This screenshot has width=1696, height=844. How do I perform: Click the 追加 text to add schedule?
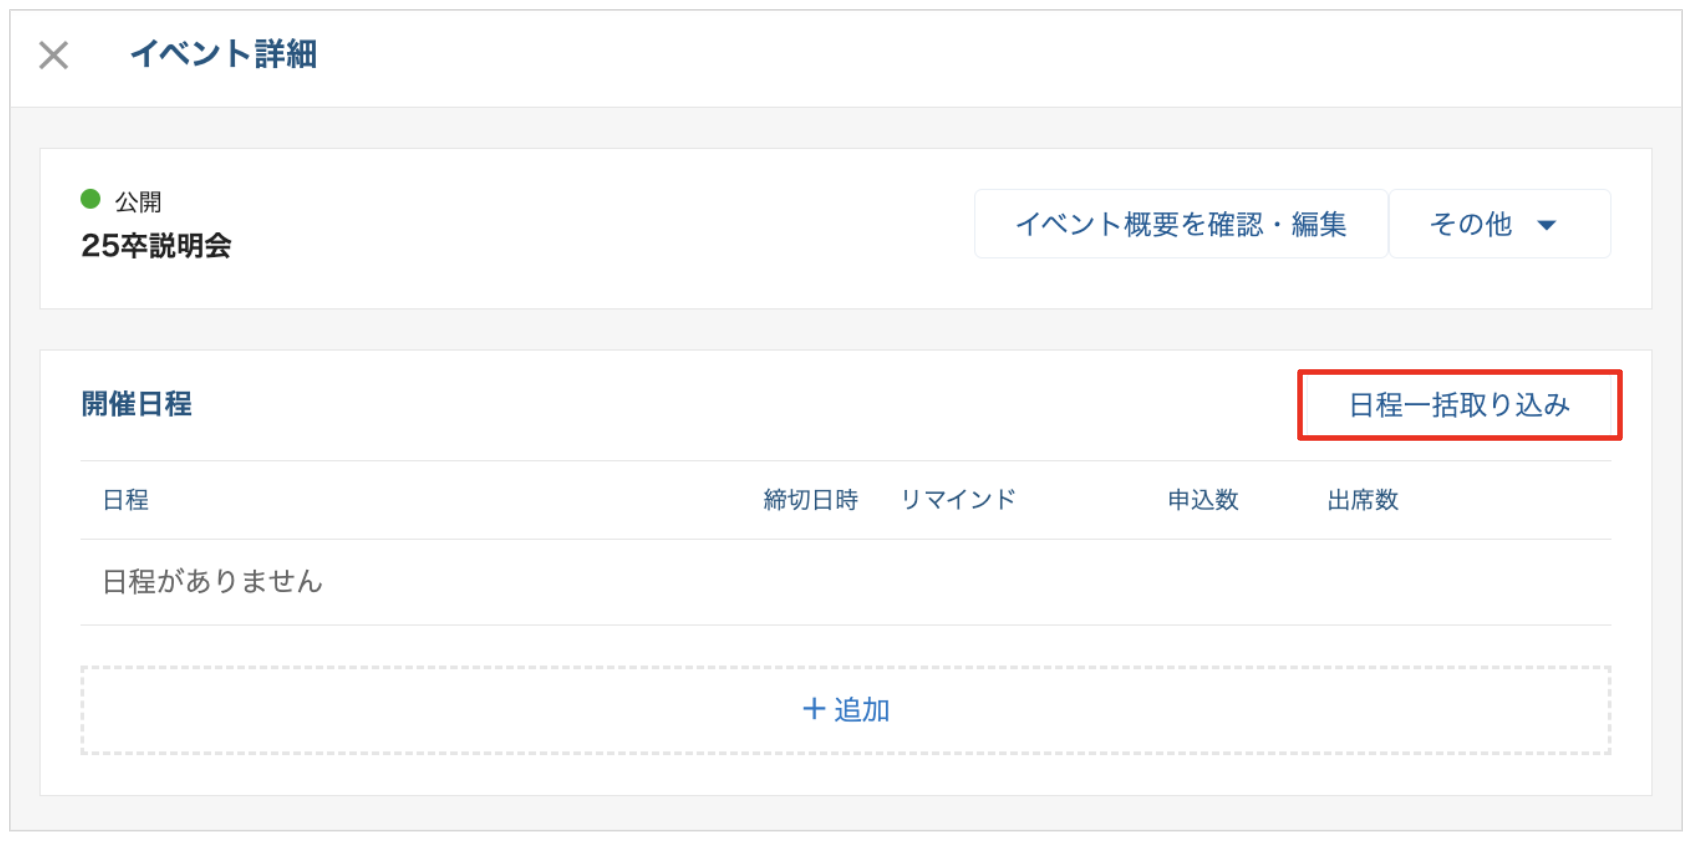862,710
